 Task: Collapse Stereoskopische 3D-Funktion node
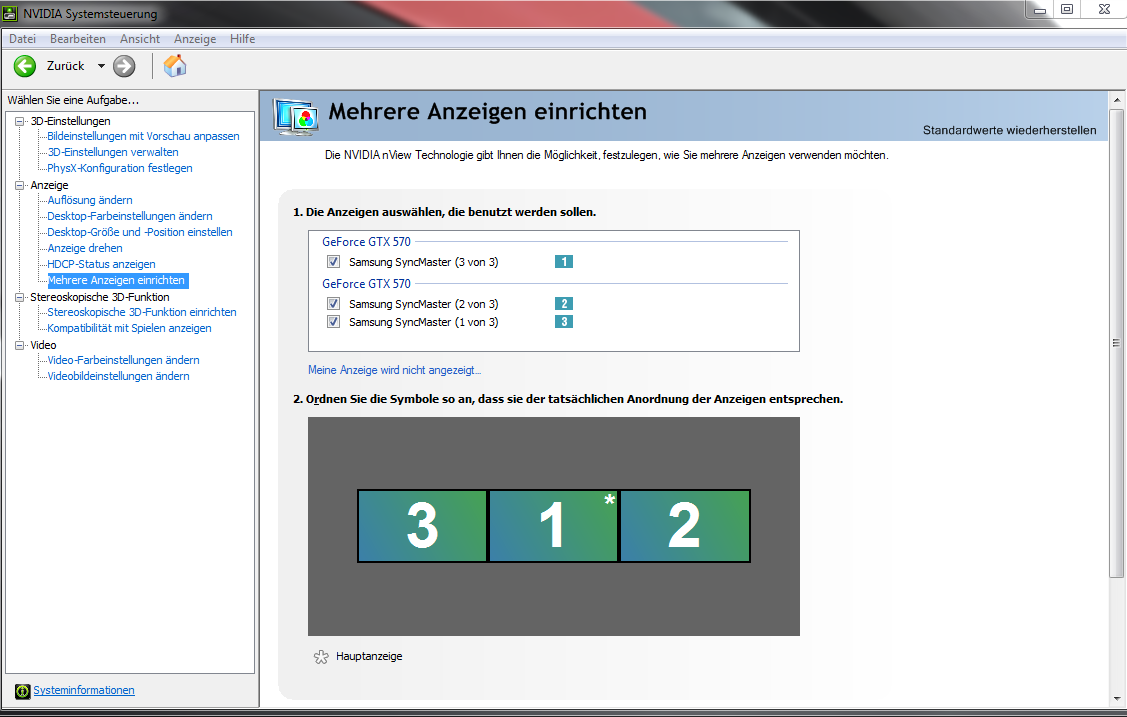(x=20, y=297)
